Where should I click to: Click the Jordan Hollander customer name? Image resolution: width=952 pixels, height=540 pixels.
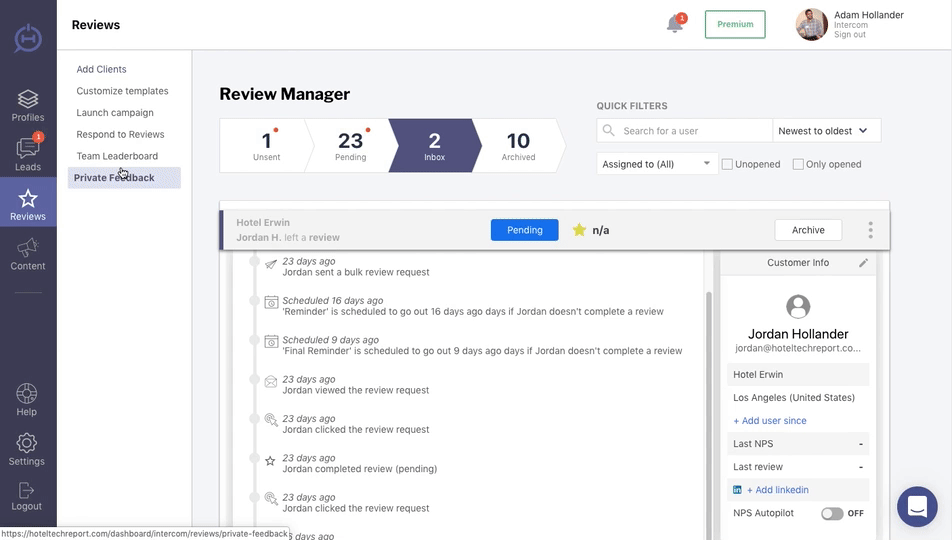pos(798,334)
